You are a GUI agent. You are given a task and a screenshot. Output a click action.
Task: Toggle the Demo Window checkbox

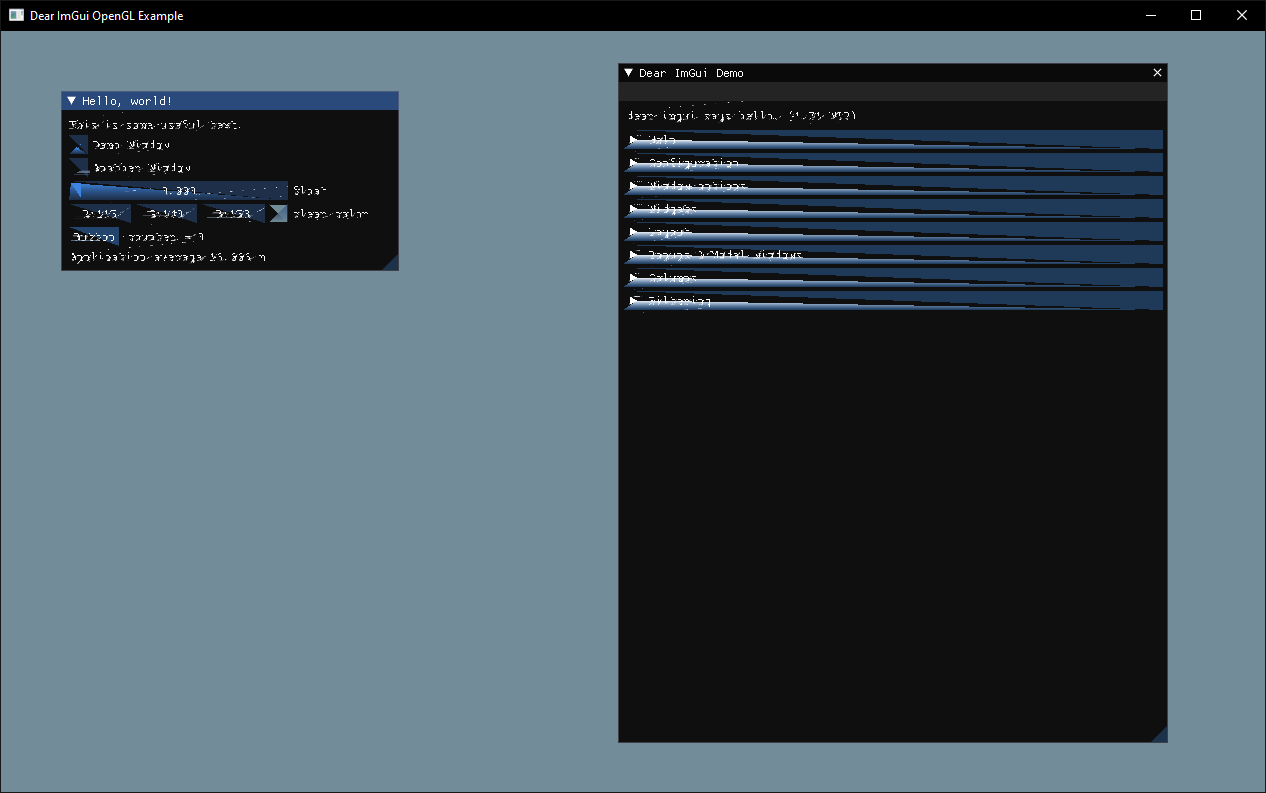[x=79, y=144]
